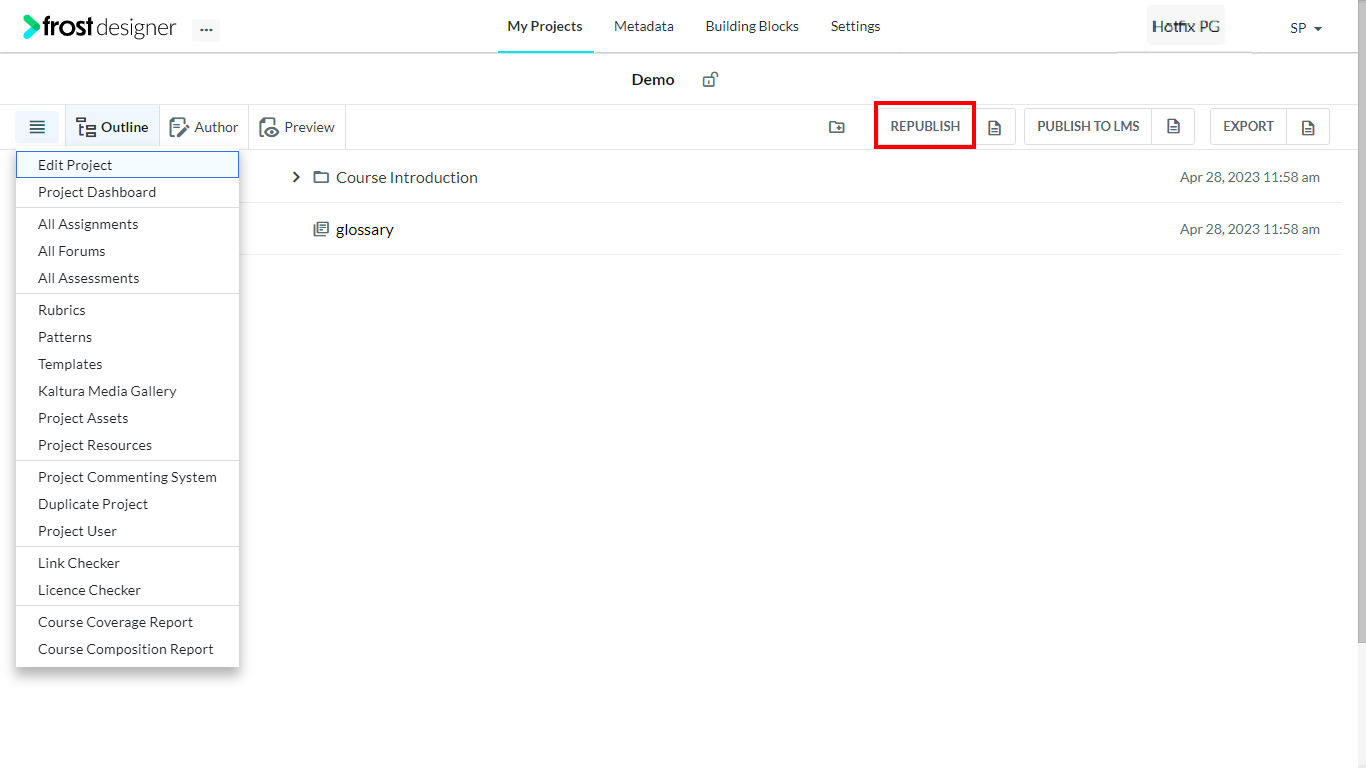Switch to the My Projects tab
This screenshot has height=768, width=1366.
(x=545, y=27)
